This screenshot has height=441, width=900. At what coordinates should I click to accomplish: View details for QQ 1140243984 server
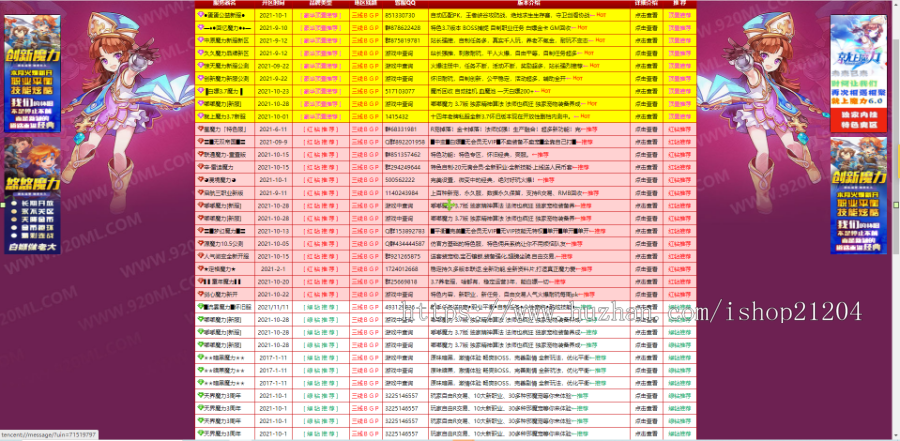[x=646, y=193]
